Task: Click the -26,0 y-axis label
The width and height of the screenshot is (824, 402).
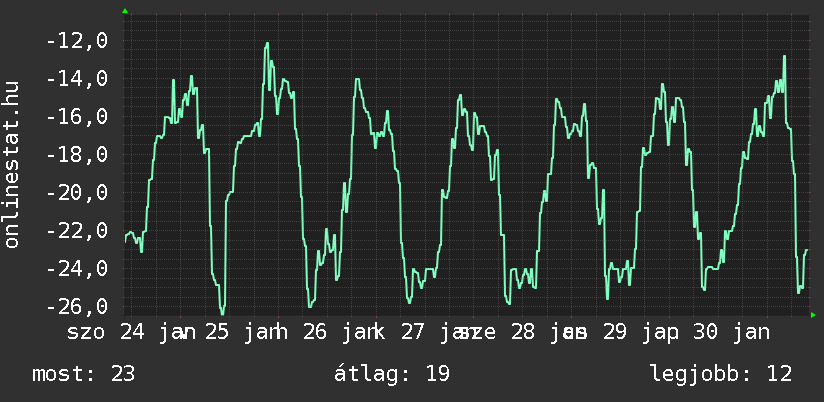Action: point(77,307)
